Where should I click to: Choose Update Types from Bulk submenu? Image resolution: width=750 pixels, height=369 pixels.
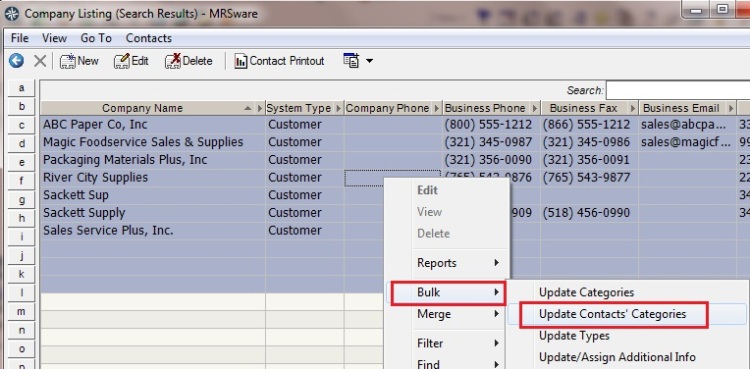(627, 336)
